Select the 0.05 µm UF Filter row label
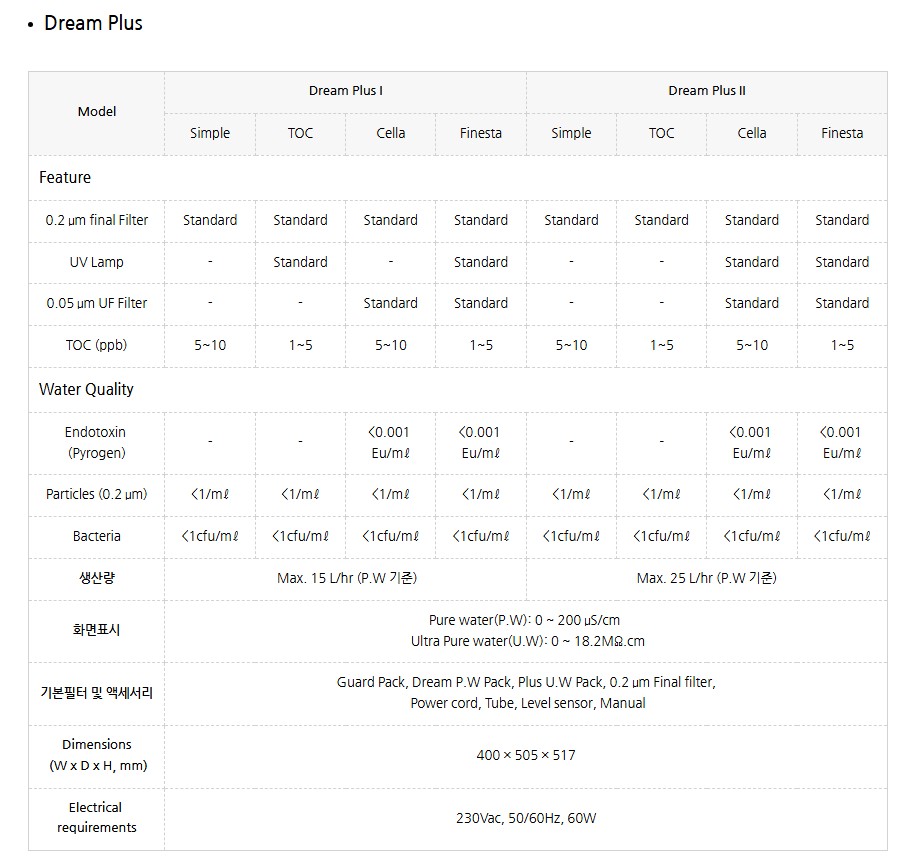This screenshot has width=910, height=861. pyautogui.click(x=97, y=303)
